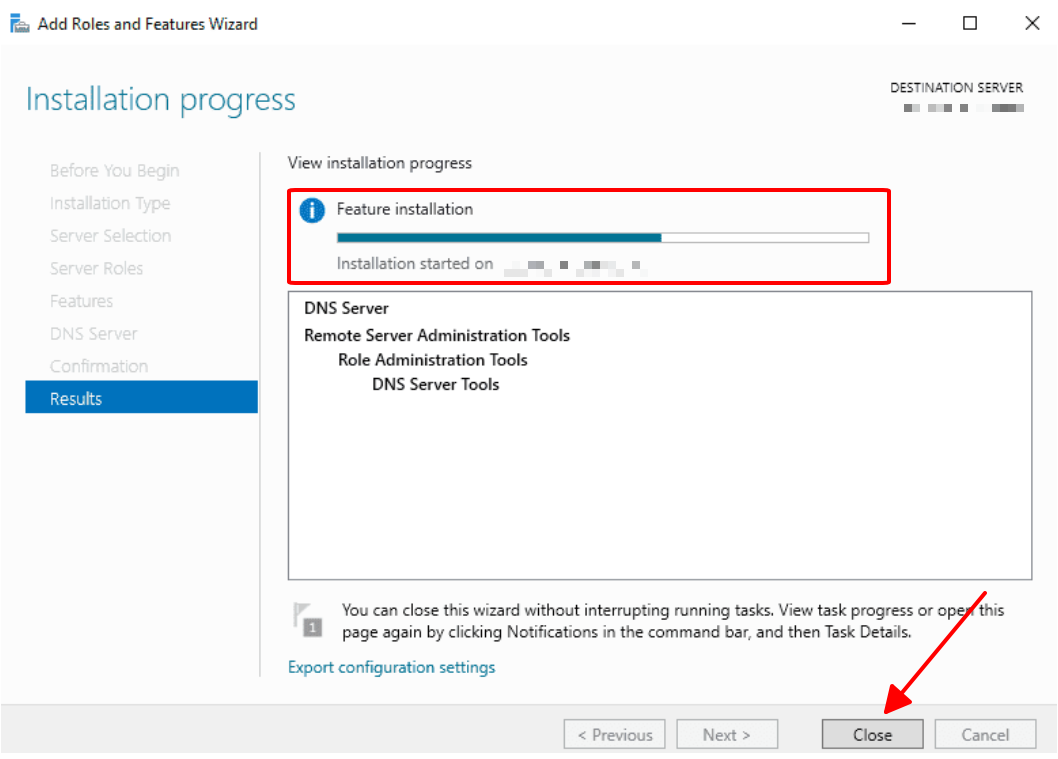This screenshot has width=1058, height=759.
Task: Click the blue information icon beside Feature installation
Action: [313, 210]
